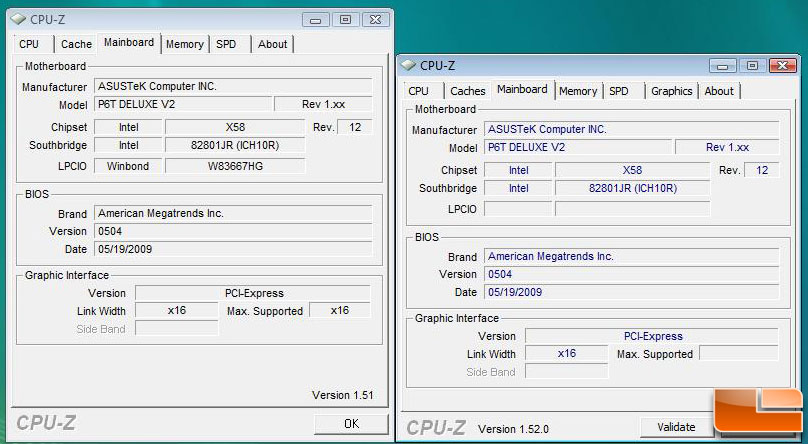Click X58 chipset field in CPU-Z 1.51 window
The image size is (808, 444).
click(x=235, y=127)
